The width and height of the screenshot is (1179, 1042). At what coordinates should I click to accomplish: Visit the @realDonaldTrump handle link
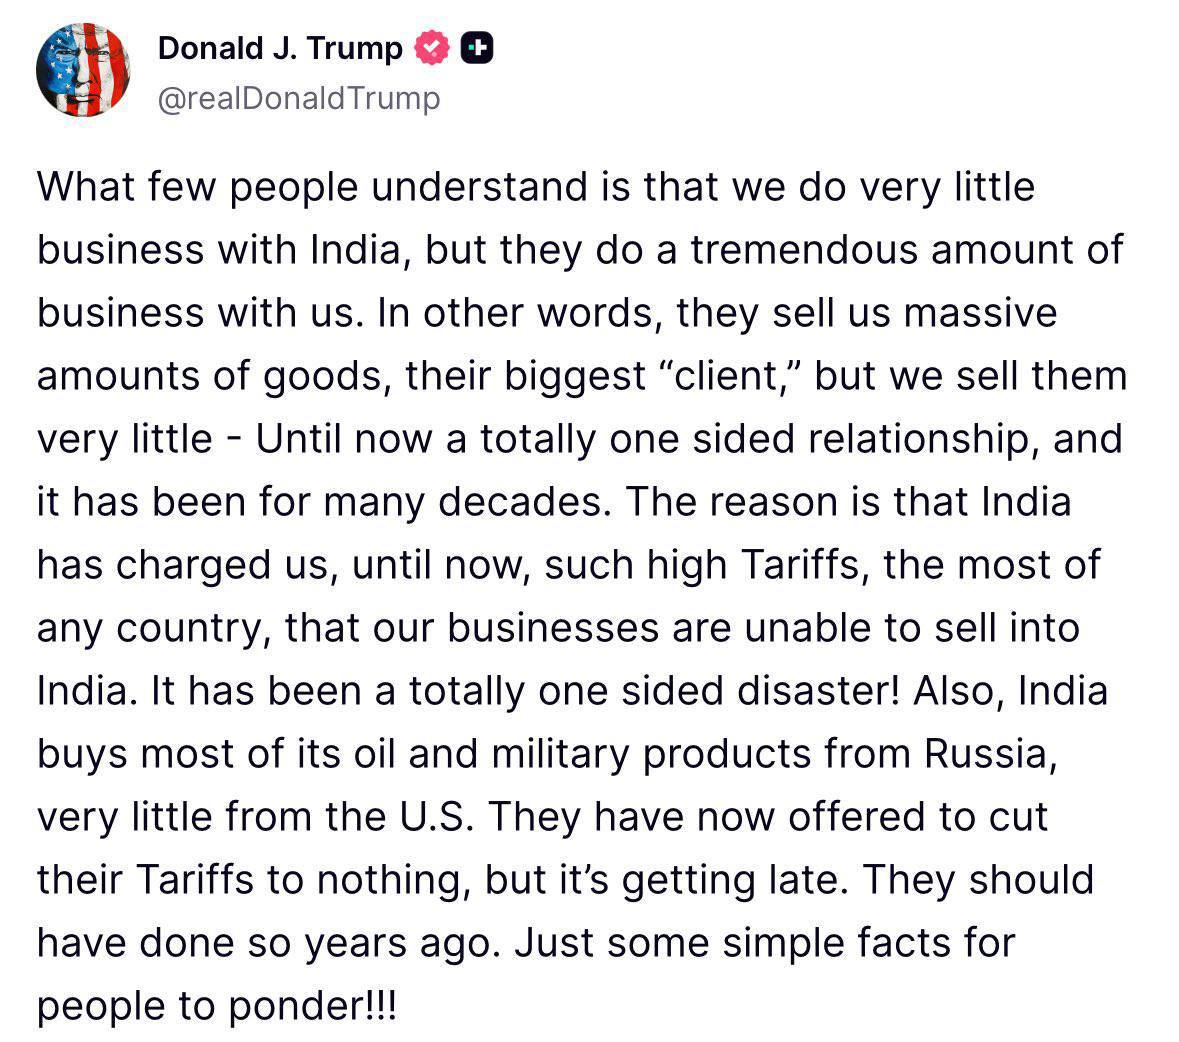point(298,98)
